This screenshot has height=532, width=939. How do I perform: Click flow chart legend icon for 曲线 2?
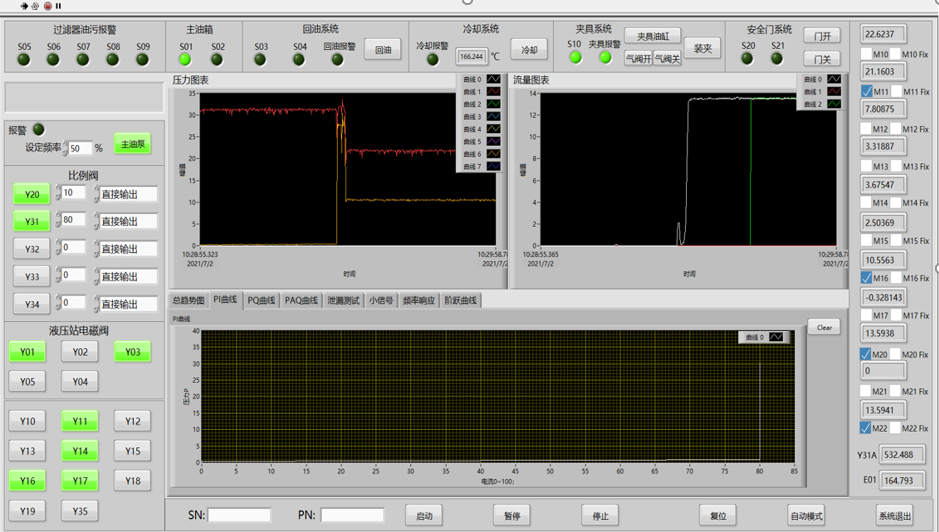(x=834, y=104)
